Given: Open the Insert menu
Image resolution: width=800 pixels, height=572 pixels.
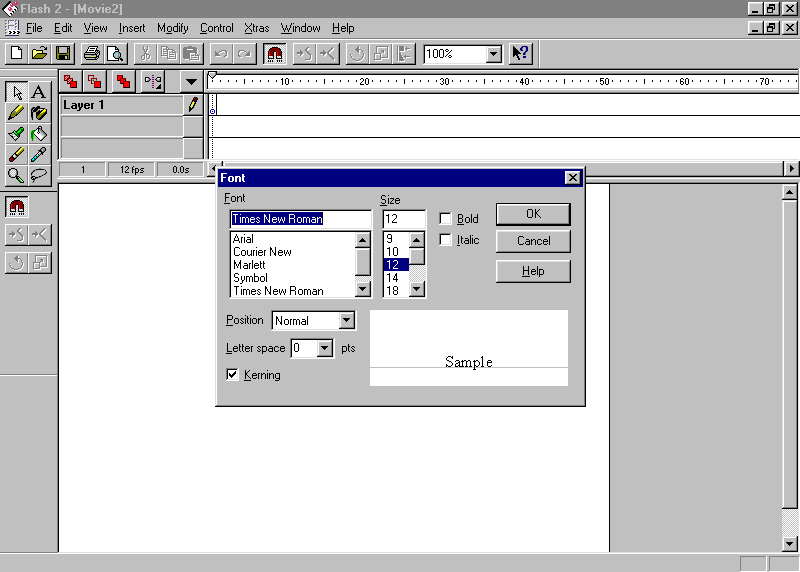Looking at the screenshot, I should point(132,28).
